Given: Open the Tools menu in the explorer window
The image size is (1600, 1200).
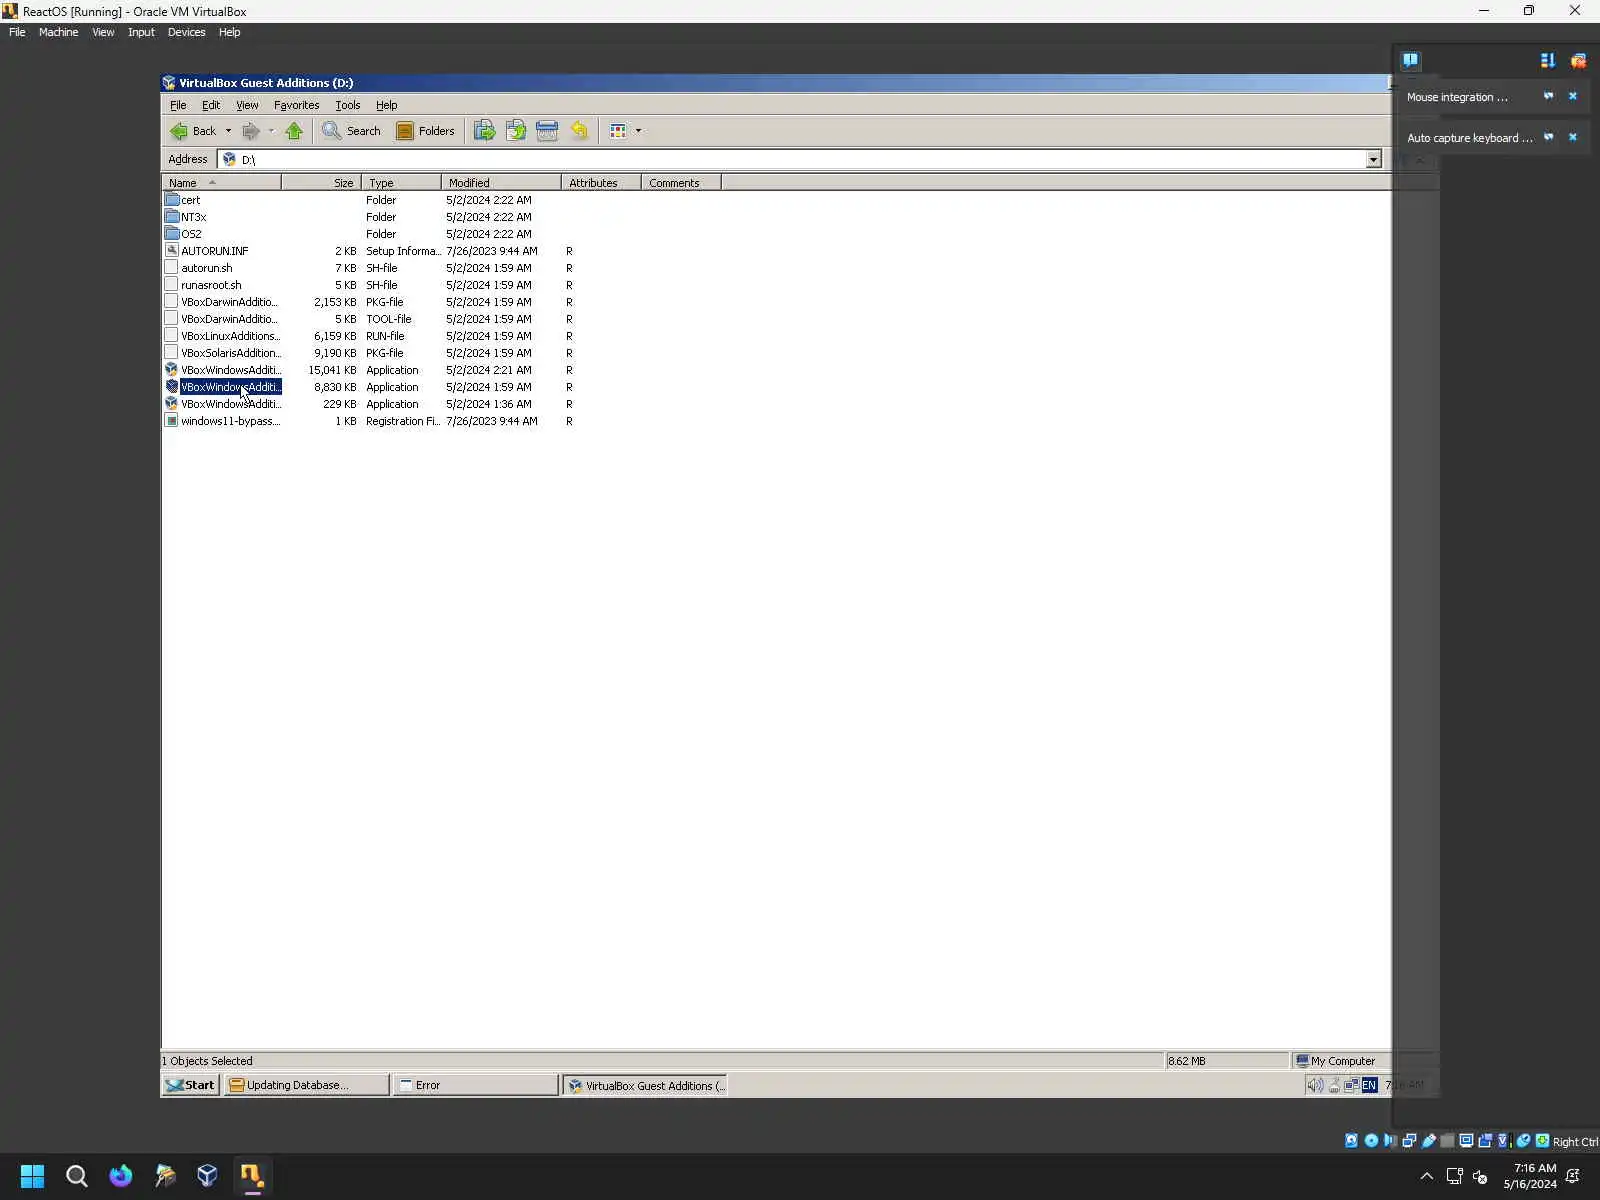Looking at the screenshot, I should click(347, 105).
